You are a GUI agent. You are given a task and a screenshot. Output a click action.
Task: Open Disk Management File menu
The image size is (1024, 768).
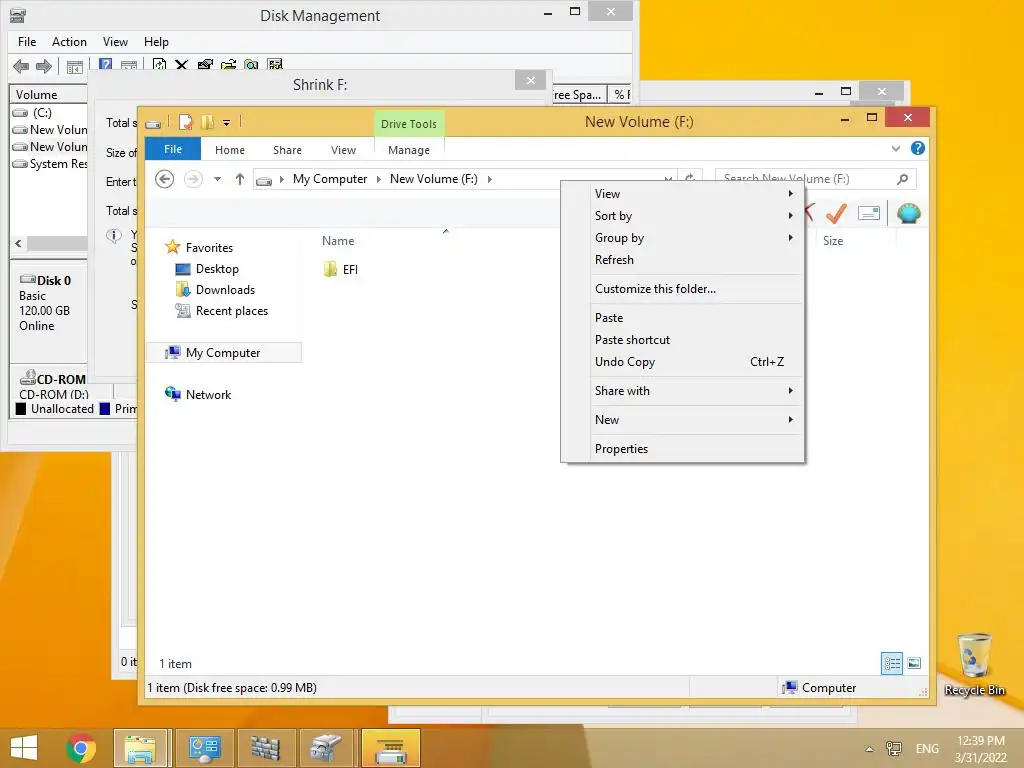[27, 42]
